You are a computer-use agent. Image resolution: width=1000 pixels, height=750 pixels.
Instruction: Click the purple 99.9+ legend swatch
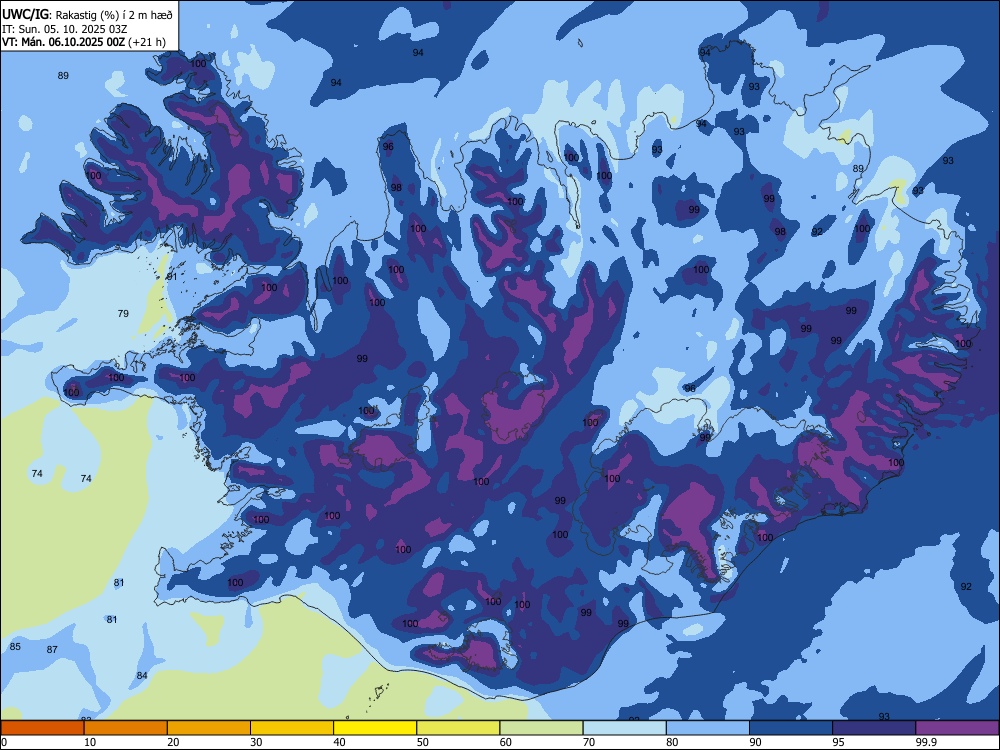pos(957,728)
